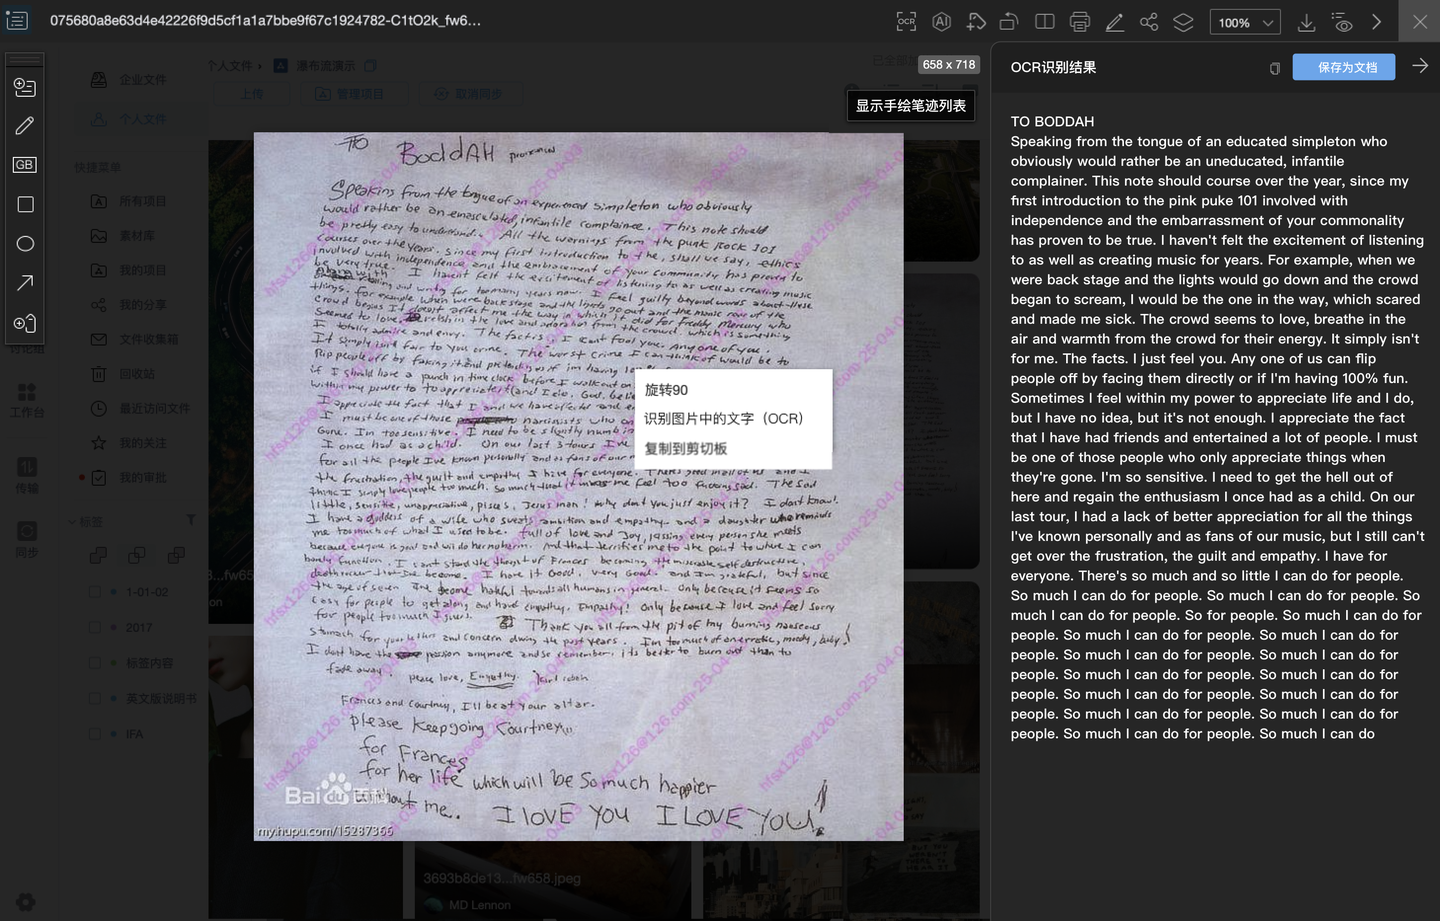The image size is (1440, 921).
Task: Open the file list menu icon beside the filename
Action: [x=17, y=20]
